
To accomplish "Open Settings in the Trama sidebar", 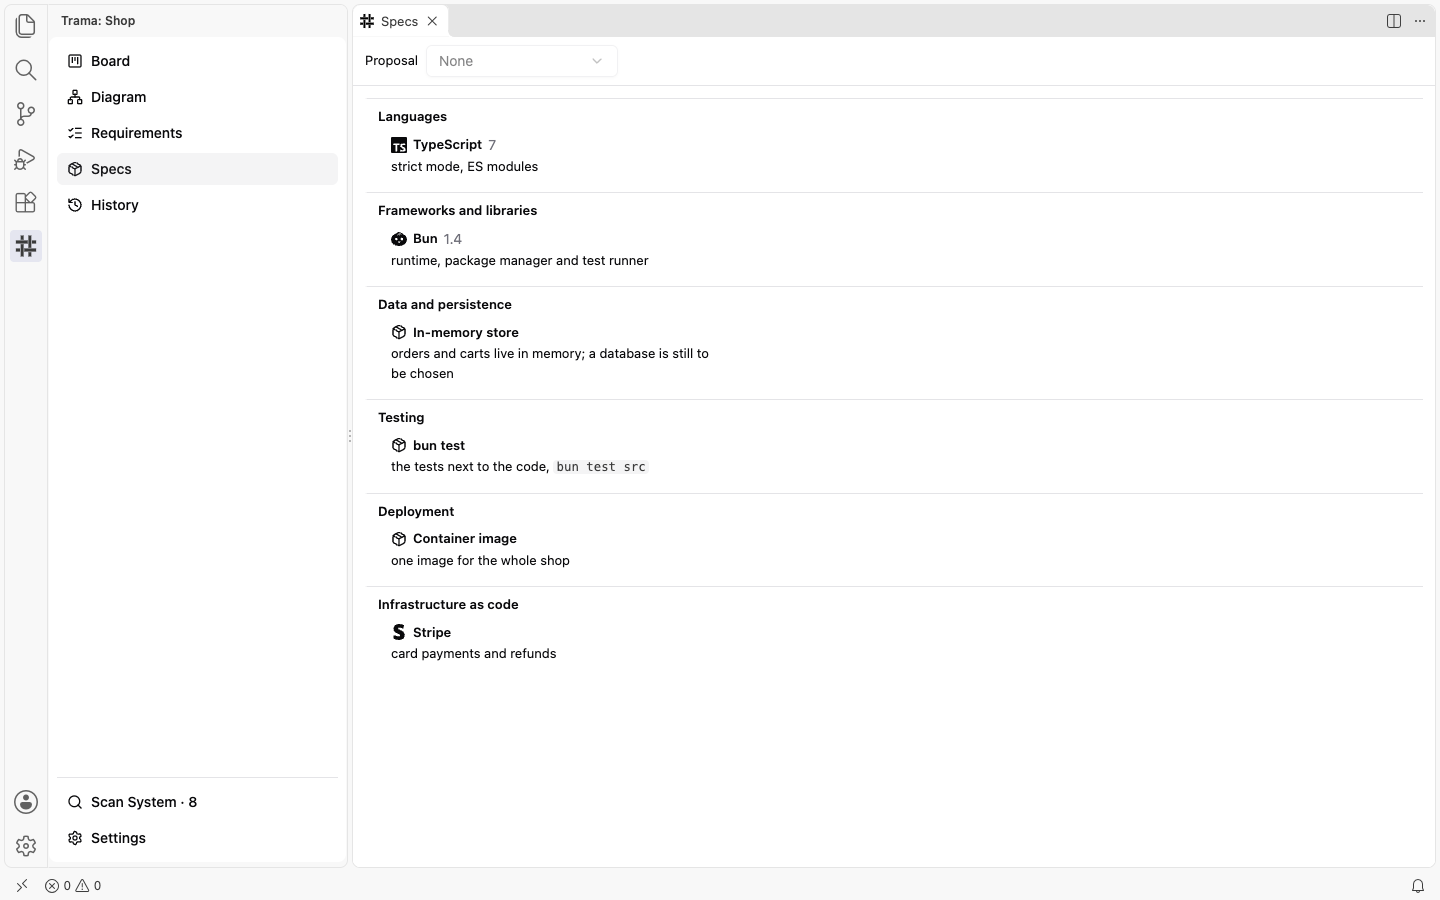I will (x=198, y=838).
